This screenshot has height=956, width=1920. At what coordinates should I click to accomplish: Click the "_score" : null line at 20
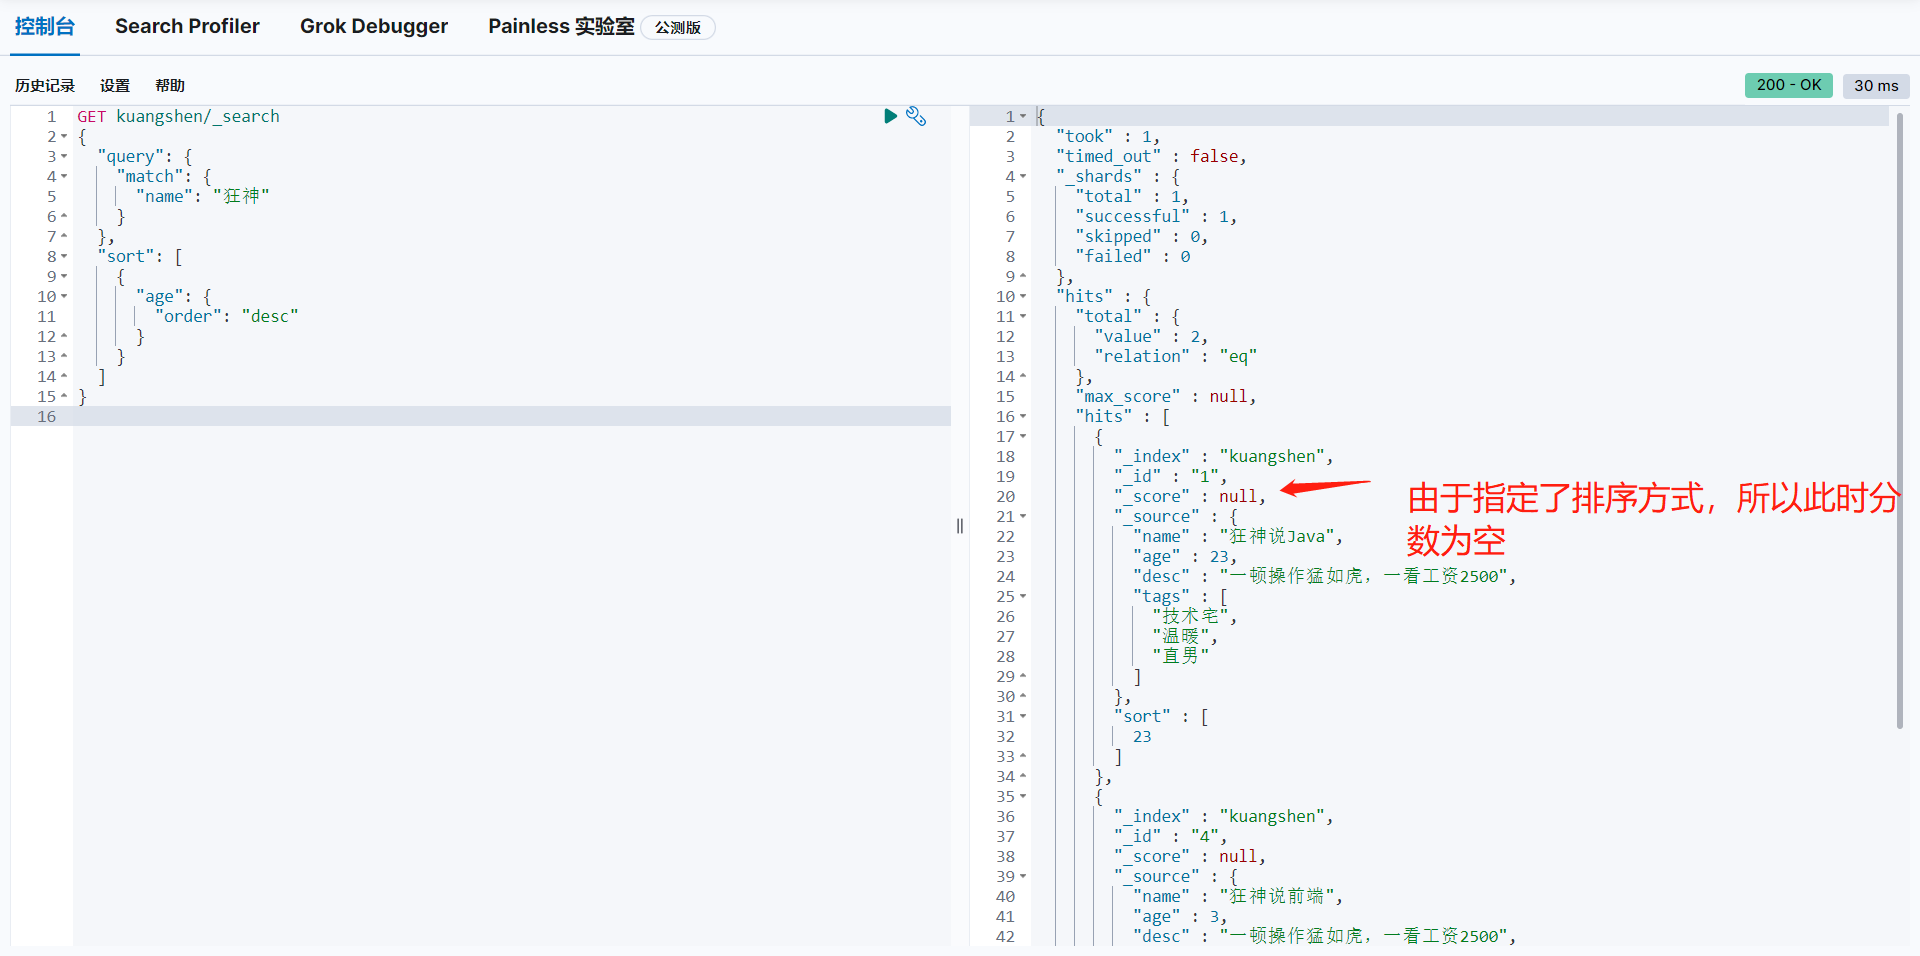point(1189,496)
